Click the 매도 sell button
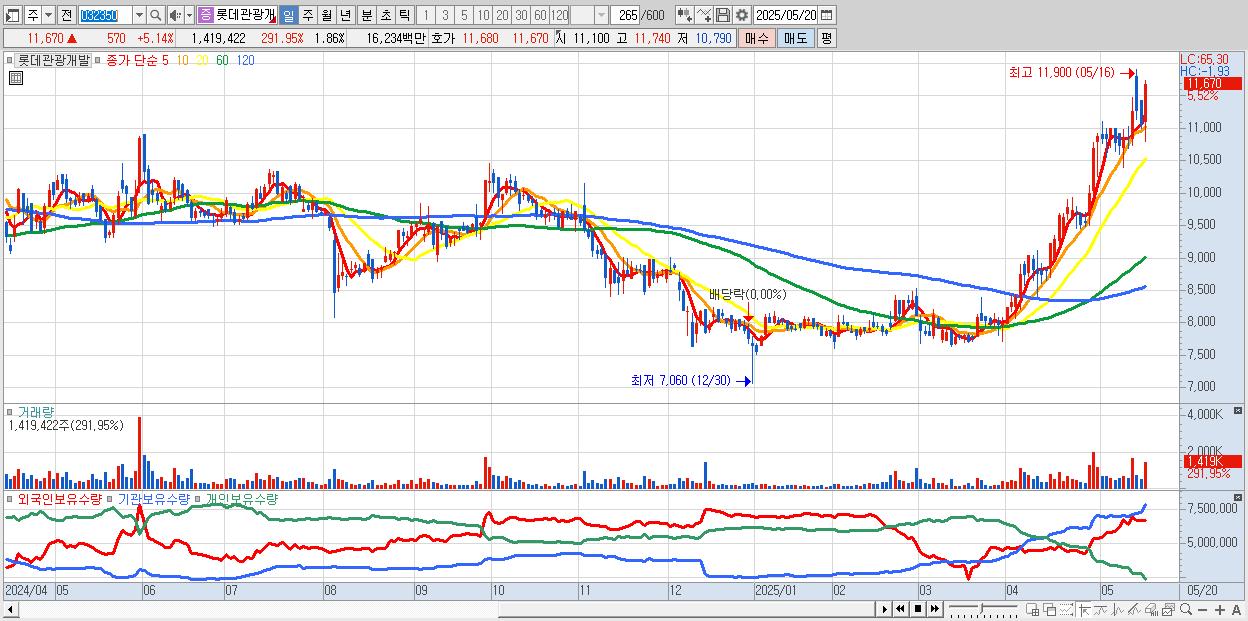 [796, 38]
